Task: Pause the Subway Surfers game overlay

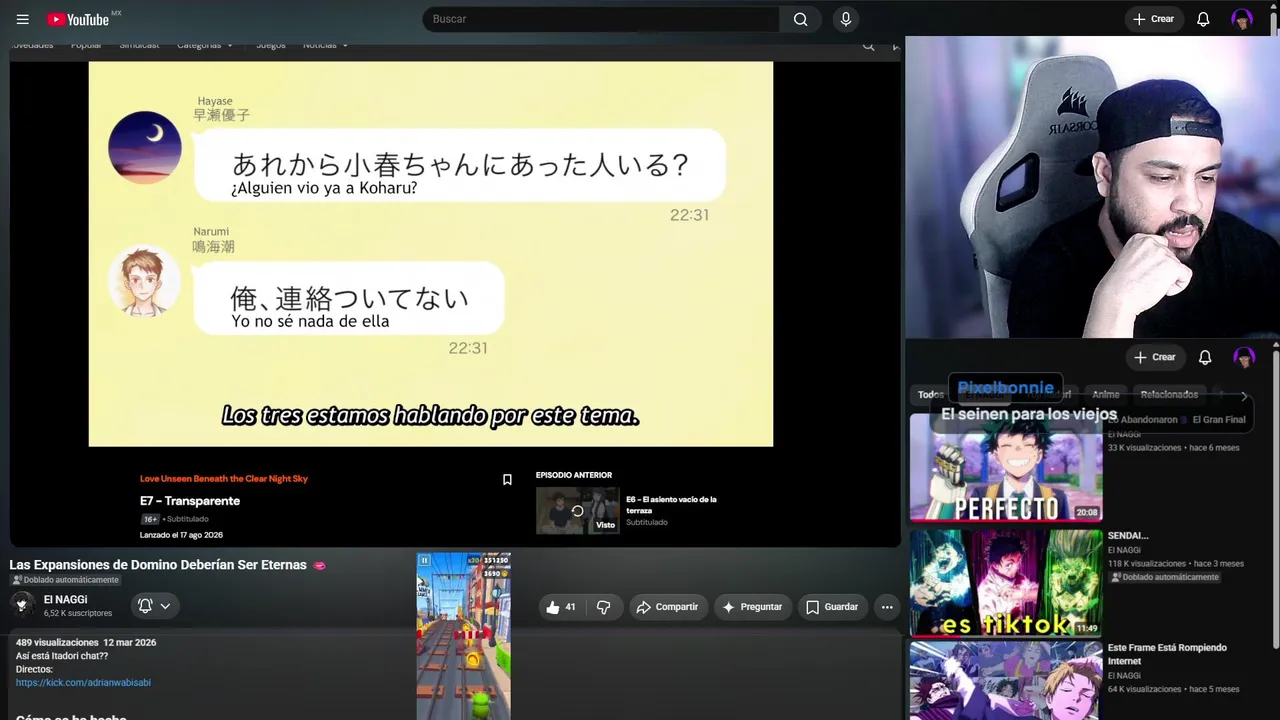Action: (x=424, y=561)
